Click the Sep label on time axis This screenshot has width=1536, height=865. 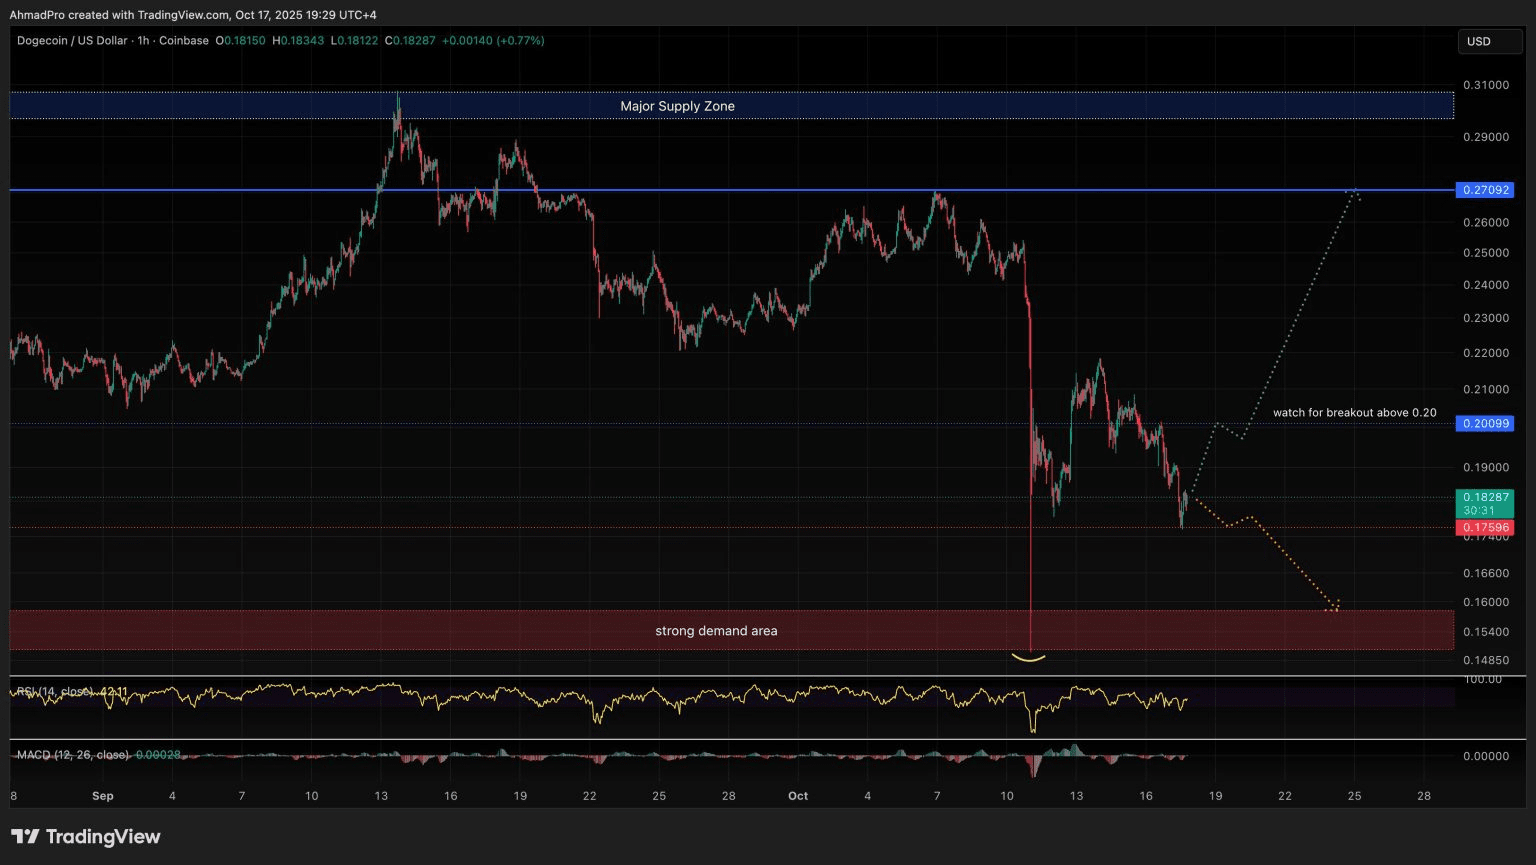point(102,796)
